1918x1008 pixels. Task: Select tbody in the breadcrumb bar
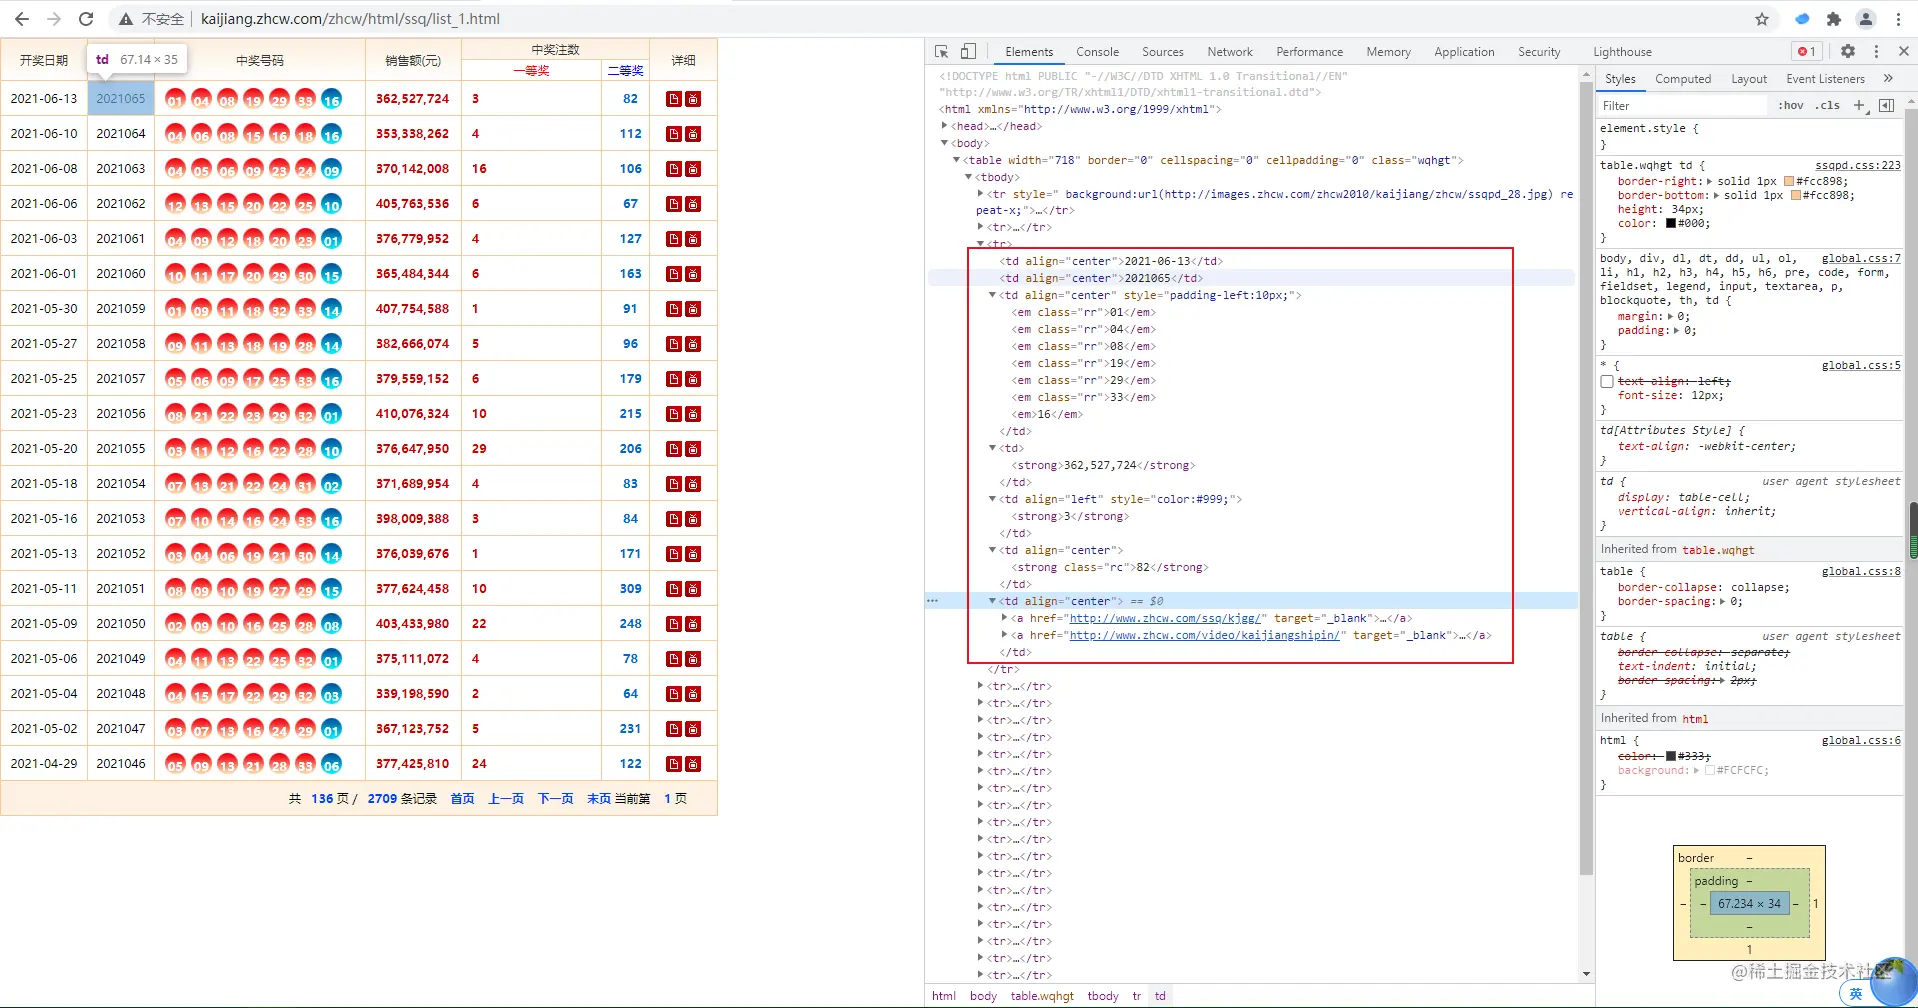pos(1103,996)
